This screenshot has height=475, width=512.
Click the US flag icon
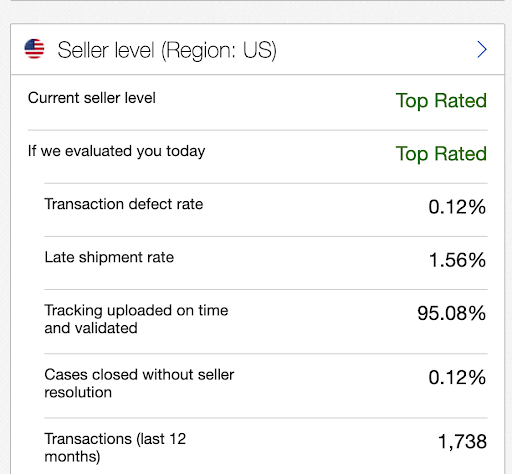(x=34, y=49)
